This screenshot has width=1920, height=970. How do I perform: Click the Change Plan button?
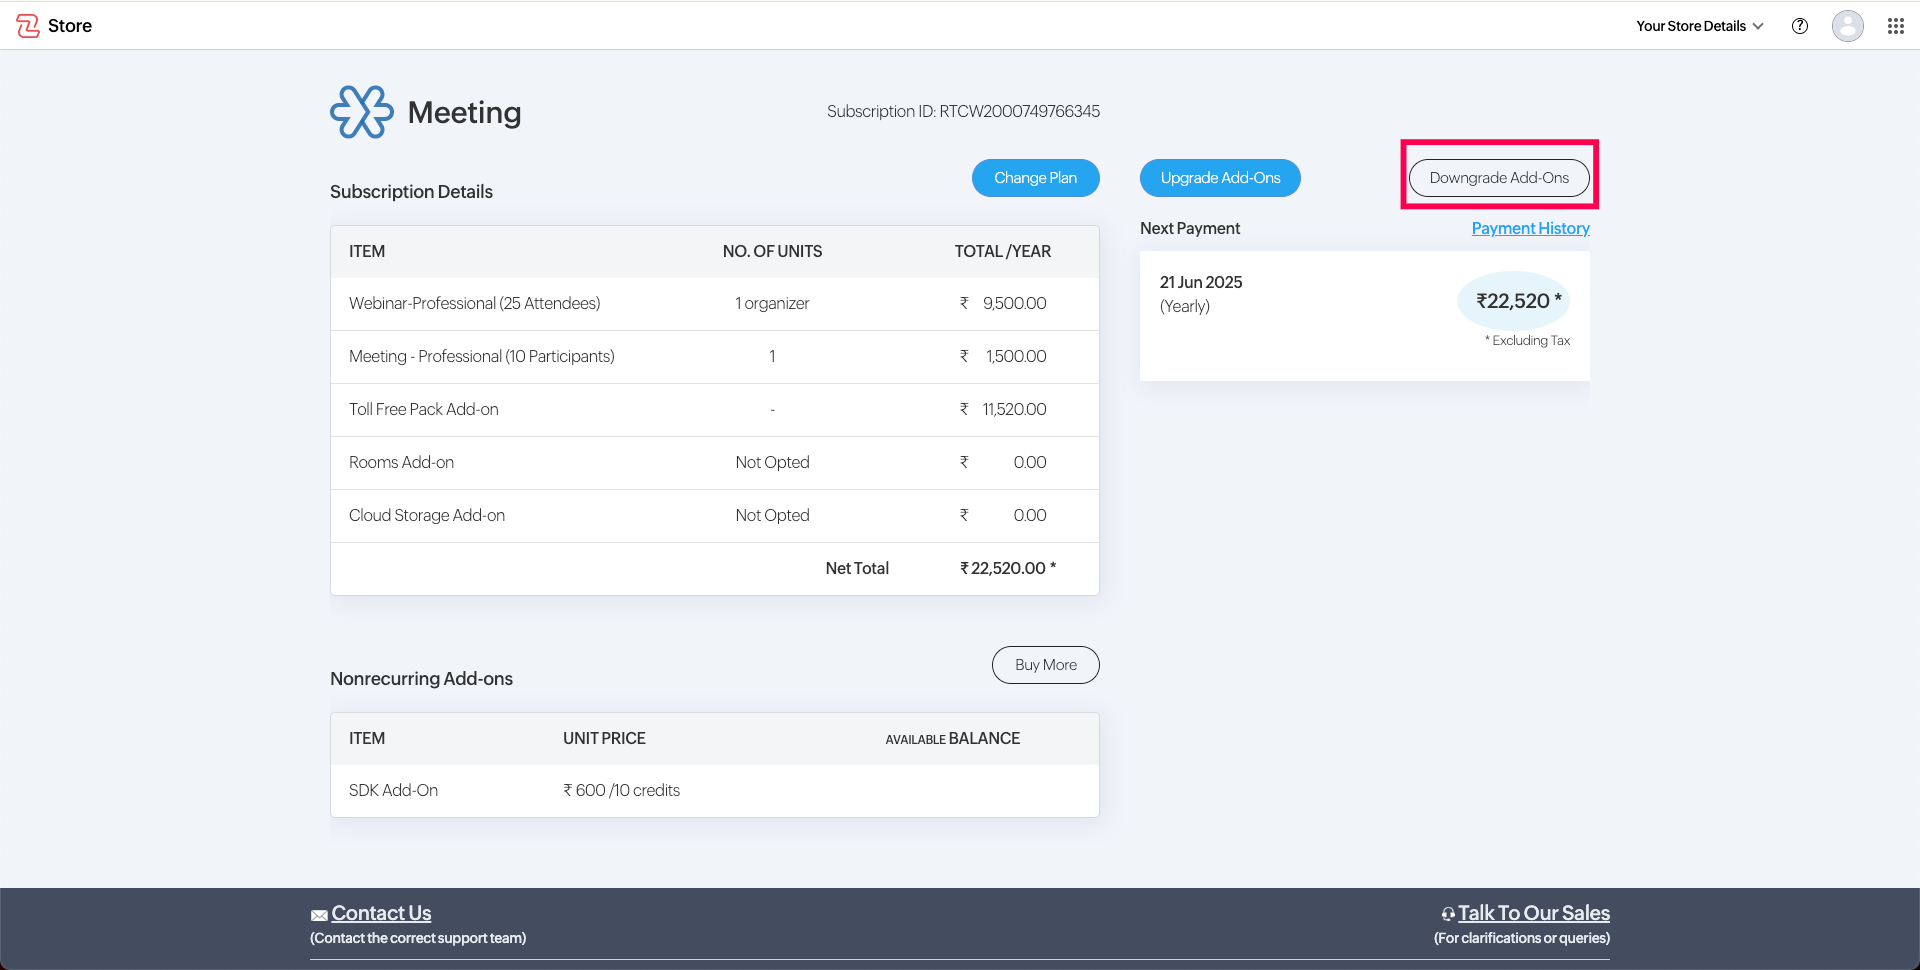1036,178
